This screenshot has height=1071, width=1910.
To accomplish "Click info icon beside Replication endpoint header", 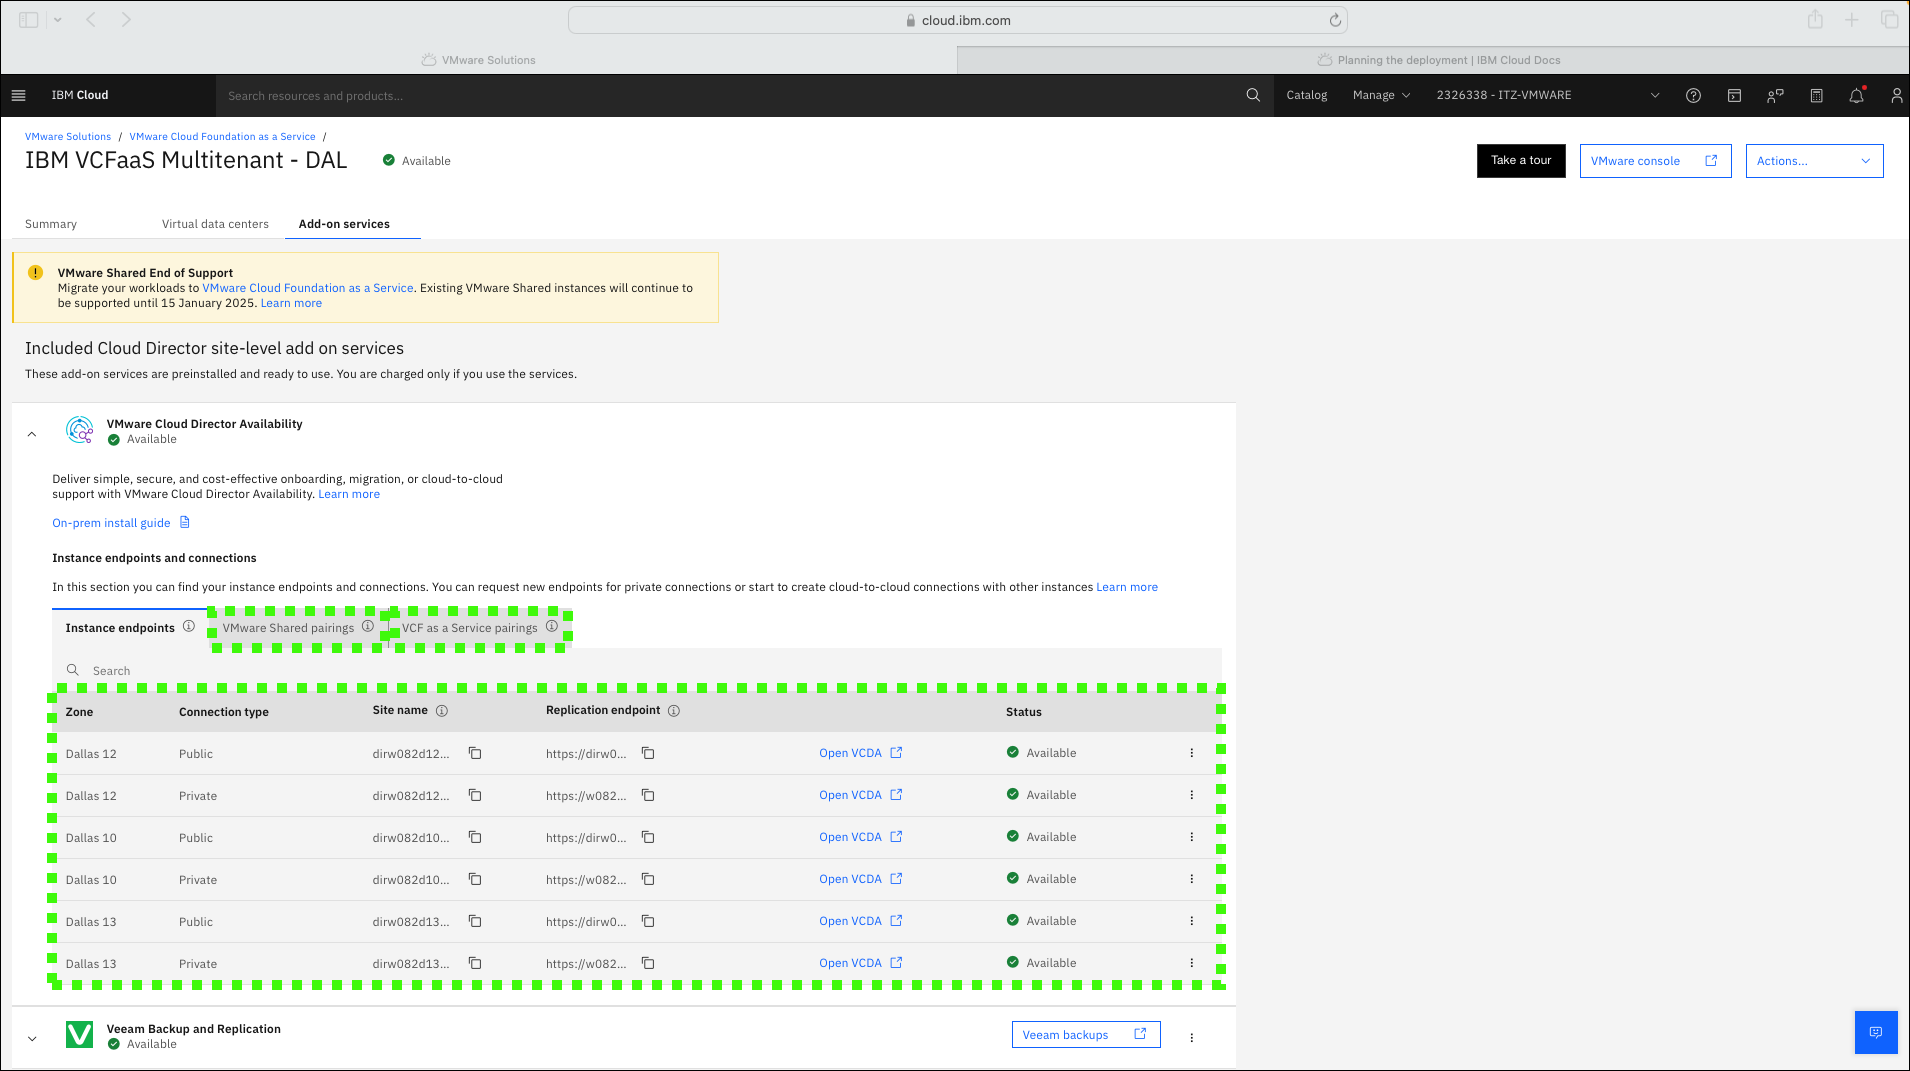I will (x=674, y=711).
